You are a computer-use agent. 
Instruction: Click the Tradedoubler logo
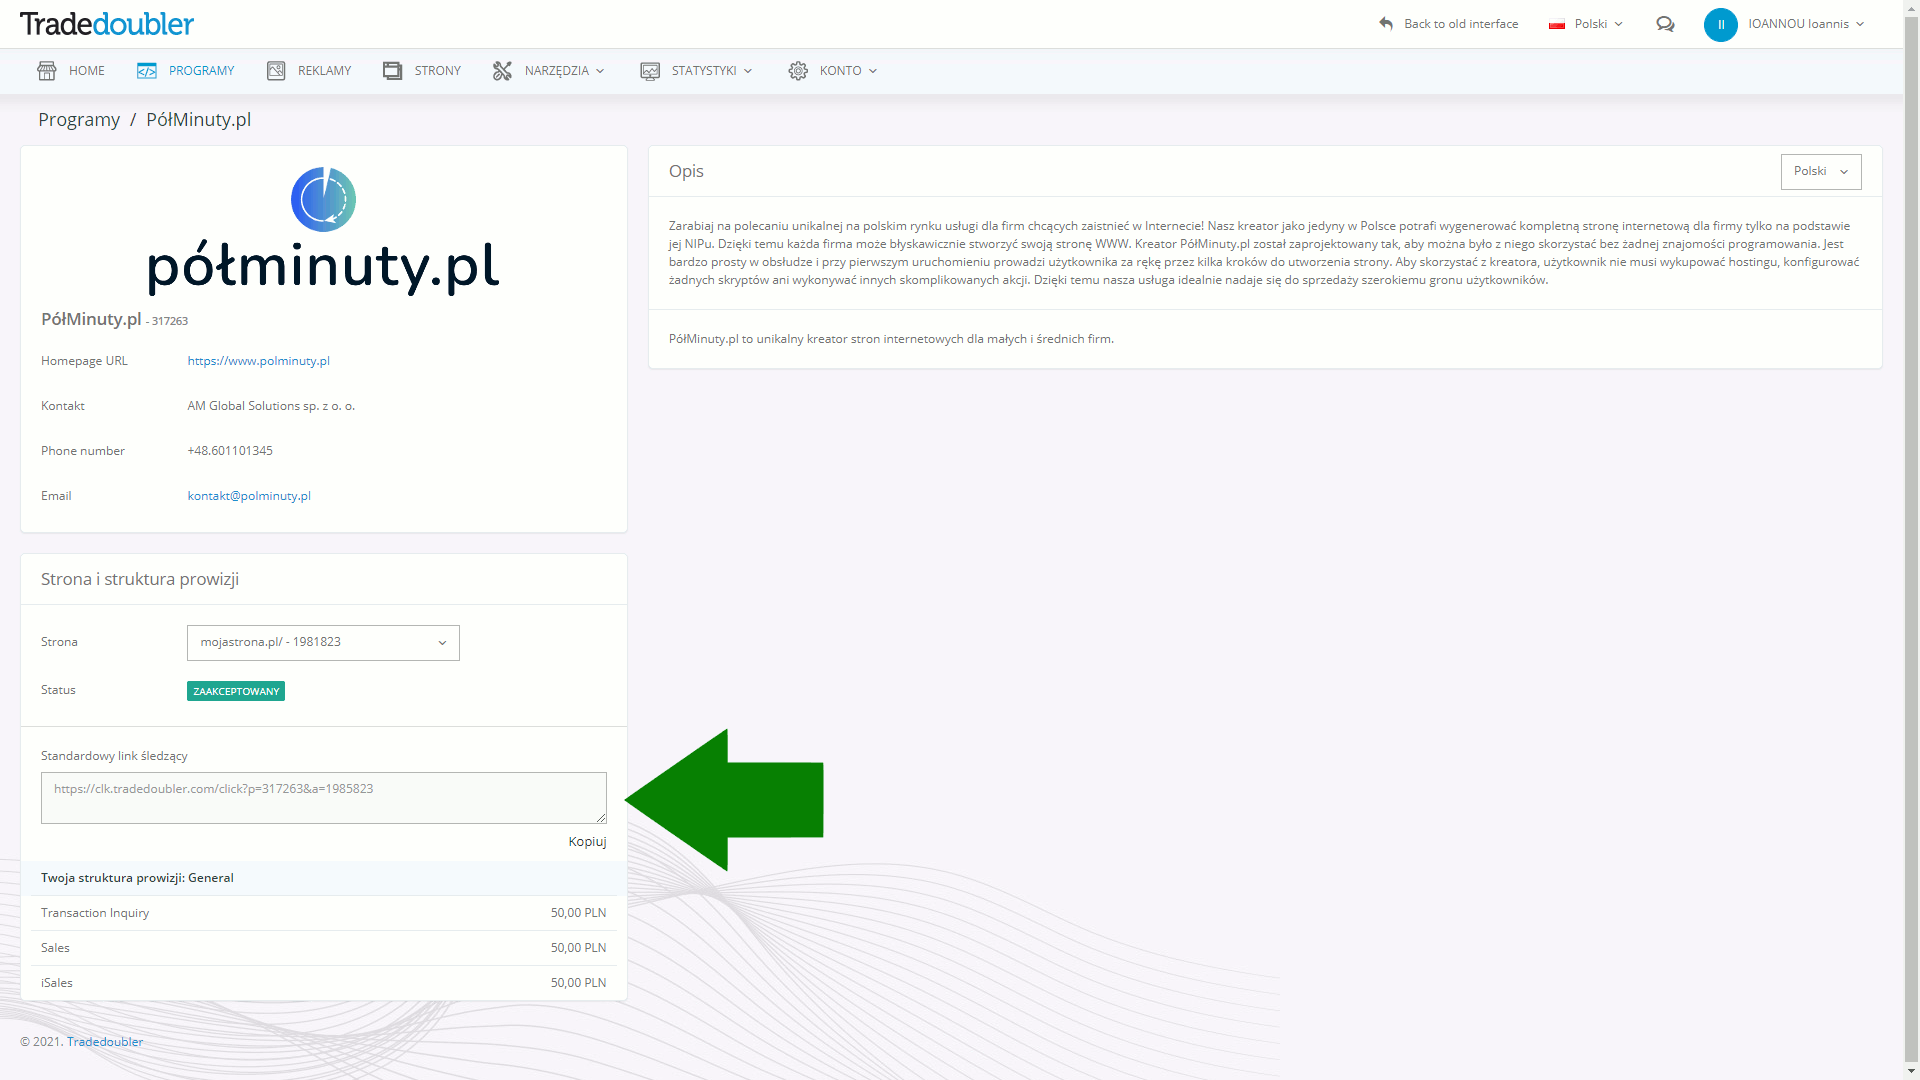[x=107, y=24]
